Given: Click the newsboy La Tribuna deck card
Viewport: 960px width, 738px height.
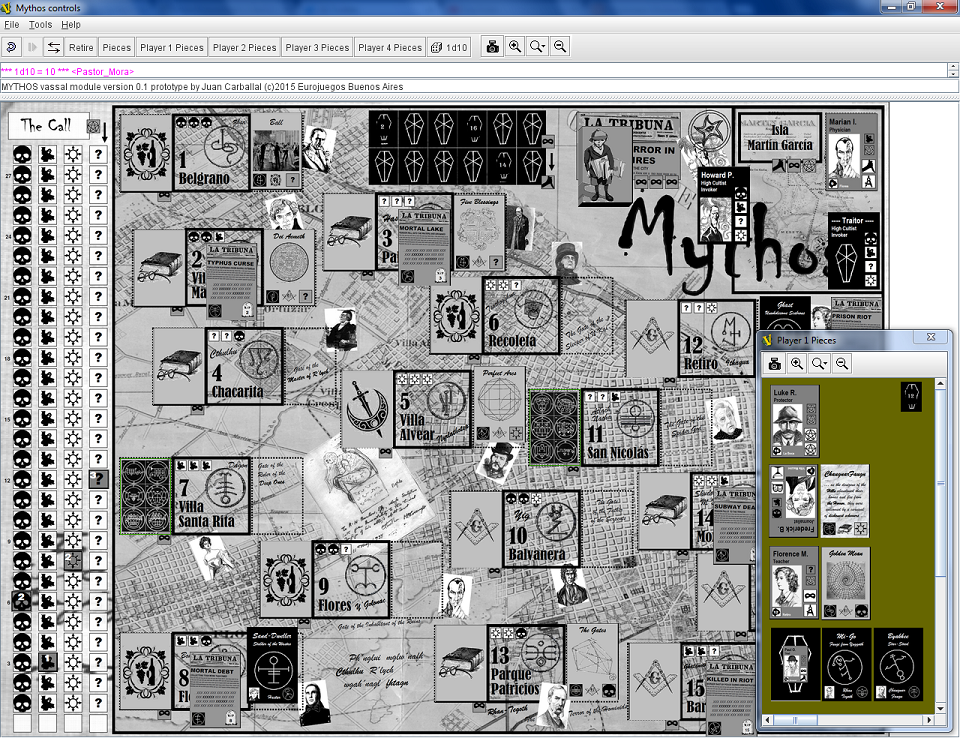Looking at the screenshot, I should pos(604,165).
